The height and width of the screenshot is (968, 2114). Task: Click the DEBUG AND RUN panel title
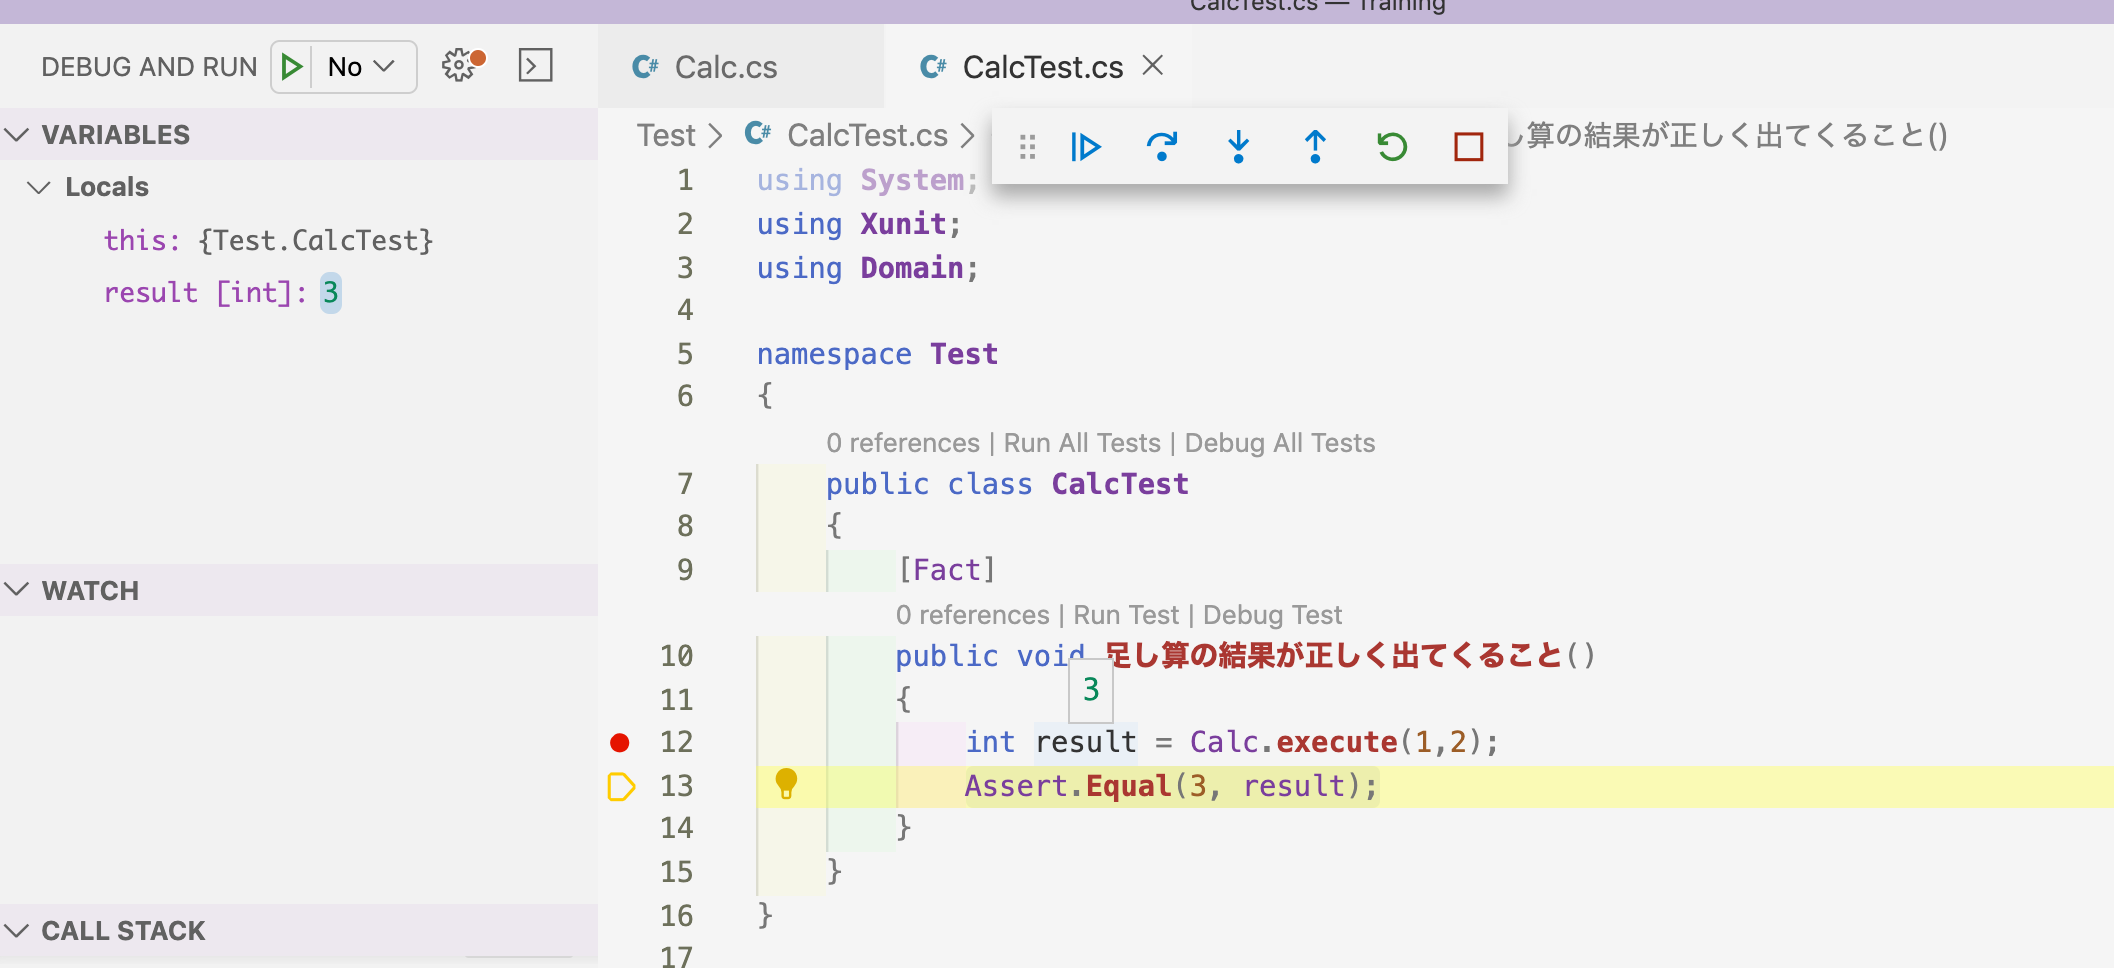coord(149,67)
